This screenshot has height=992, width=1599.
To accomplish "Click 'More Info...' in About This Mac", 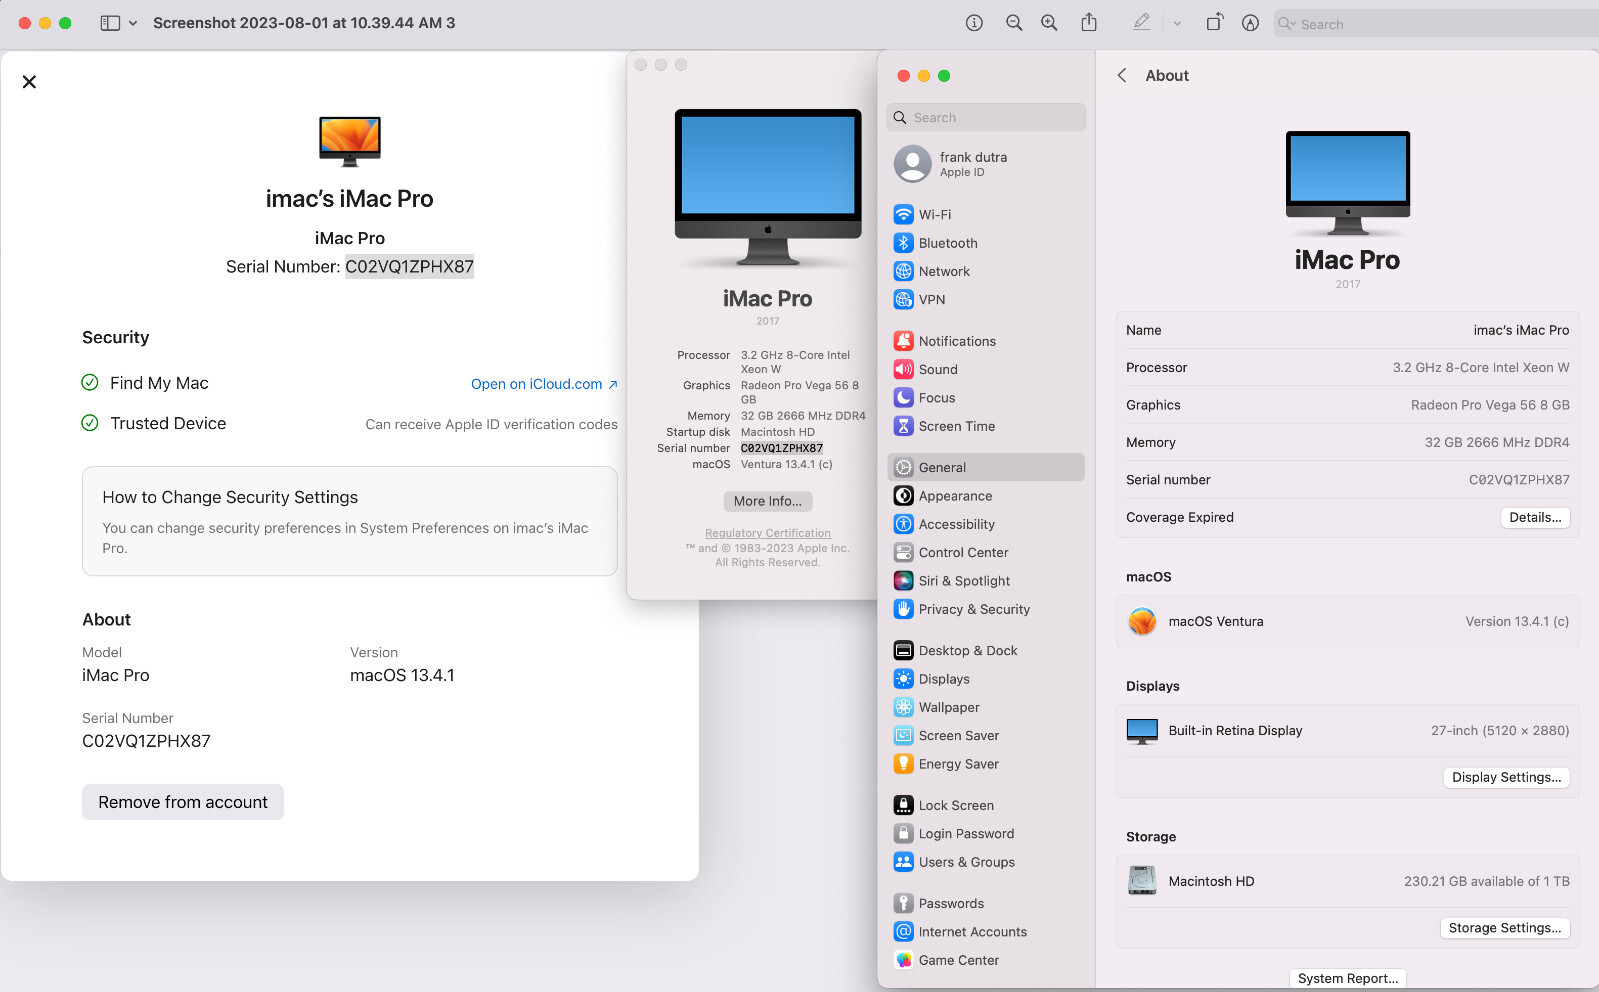I will coord(768,501).
